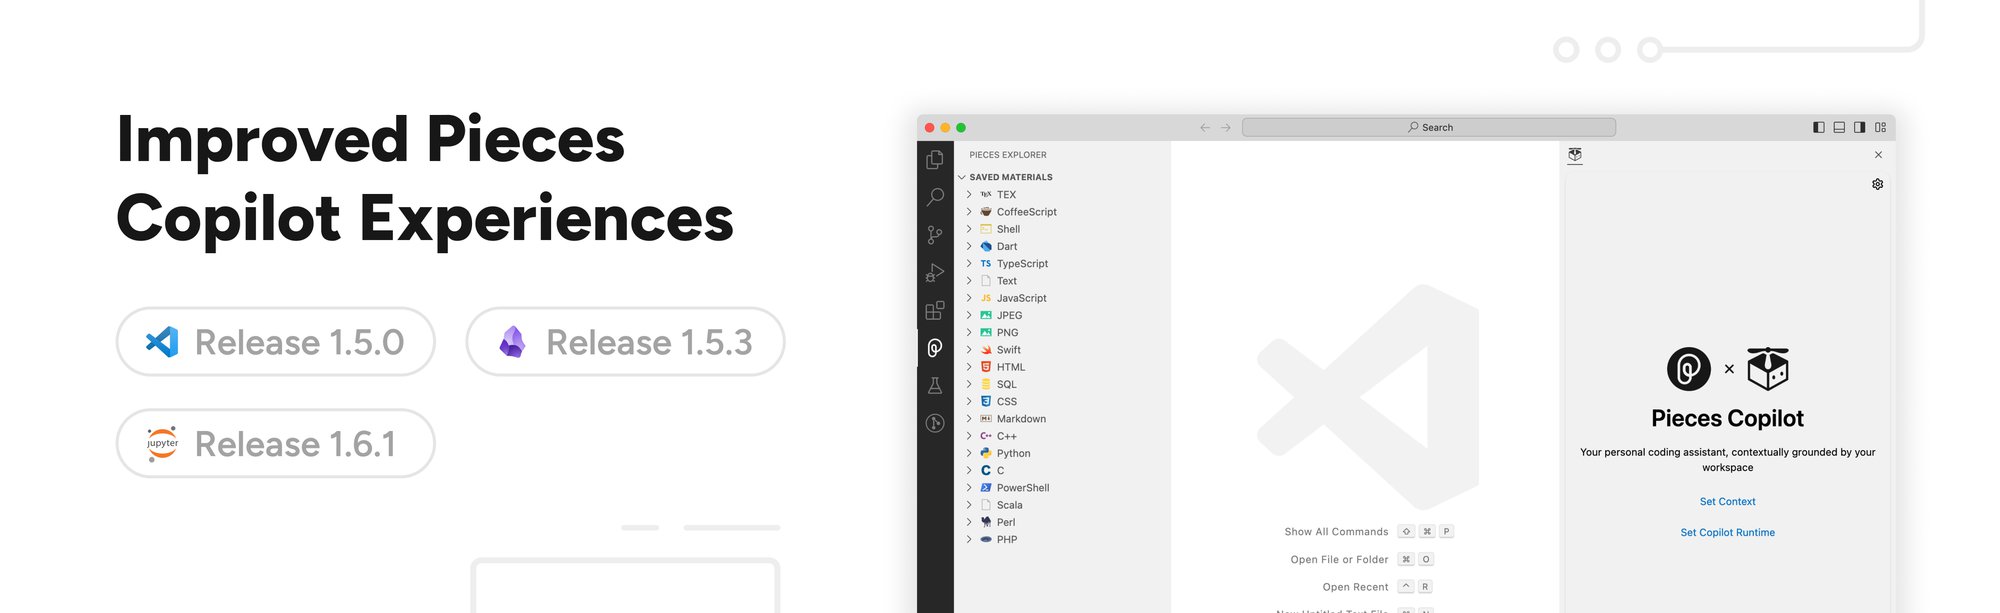This screenshot has width=2000, height=613.
Task: Expand the CoffeeScript folder chevron
Action: click(969, 212)
